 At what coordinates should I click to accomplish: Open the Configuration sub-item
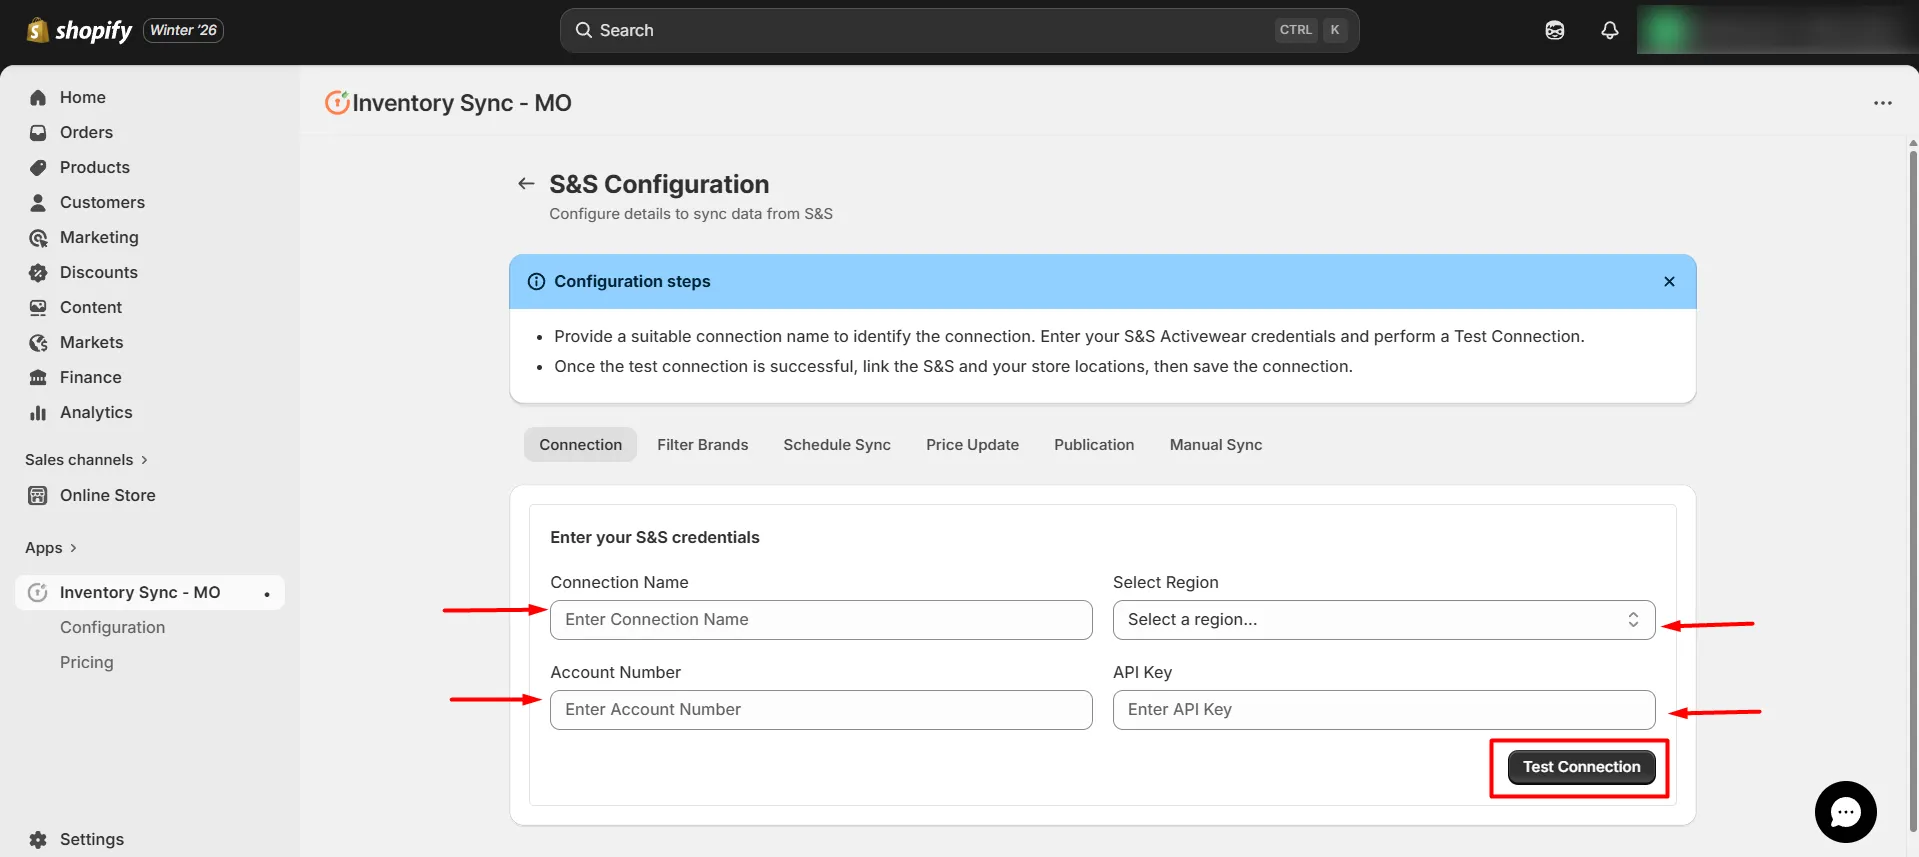click(x=112, y=627)
